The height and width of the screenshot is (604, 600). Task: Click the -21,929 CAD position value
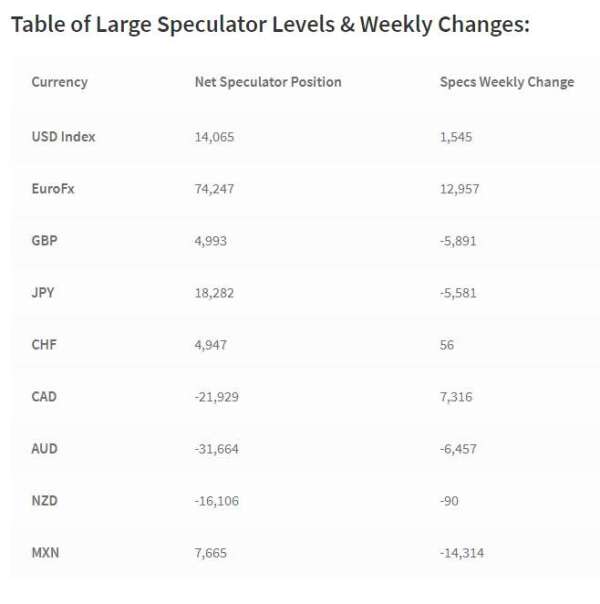216,397
